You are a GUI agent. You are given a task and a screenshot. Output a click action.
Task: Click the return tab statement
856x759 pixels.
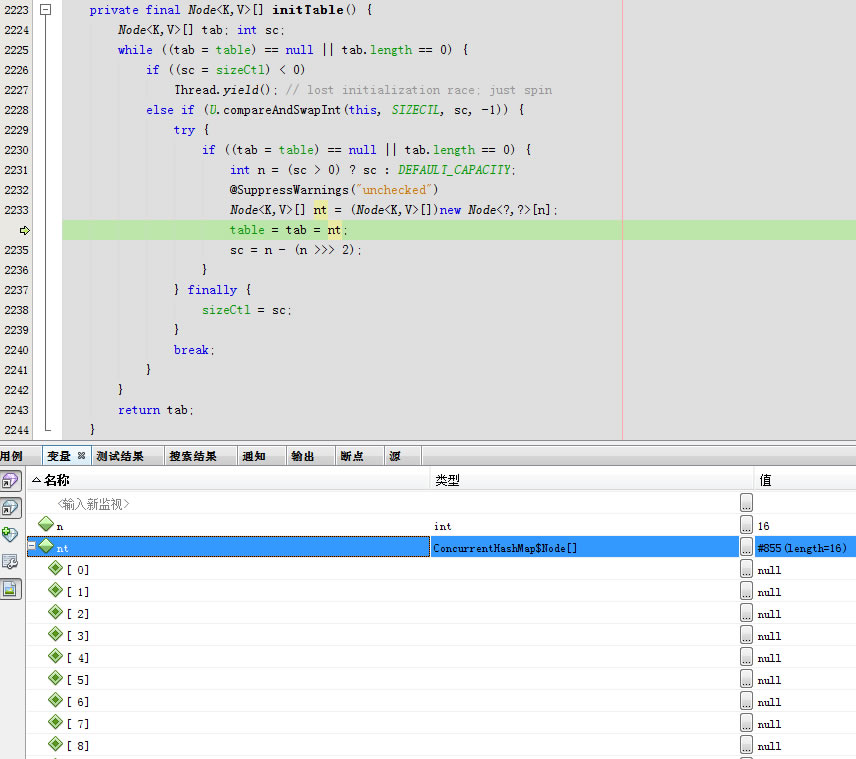point(156,410)
